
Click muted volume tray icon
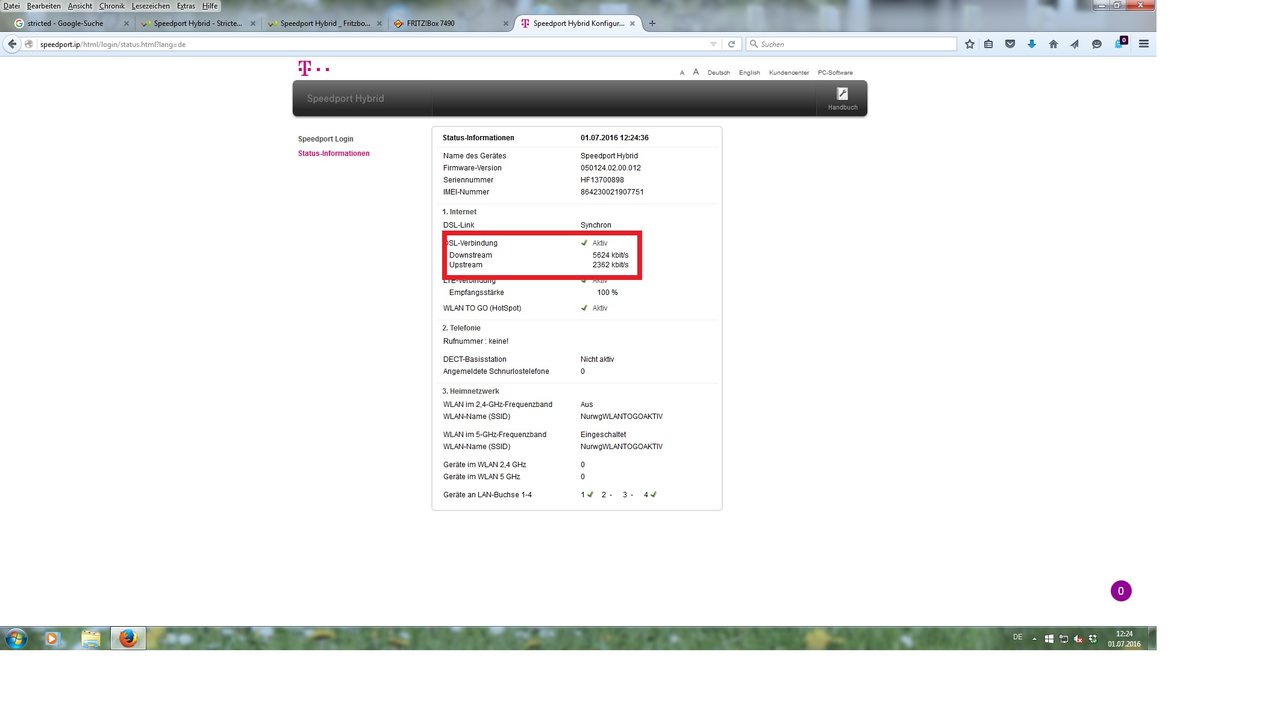coord(1078,638)
